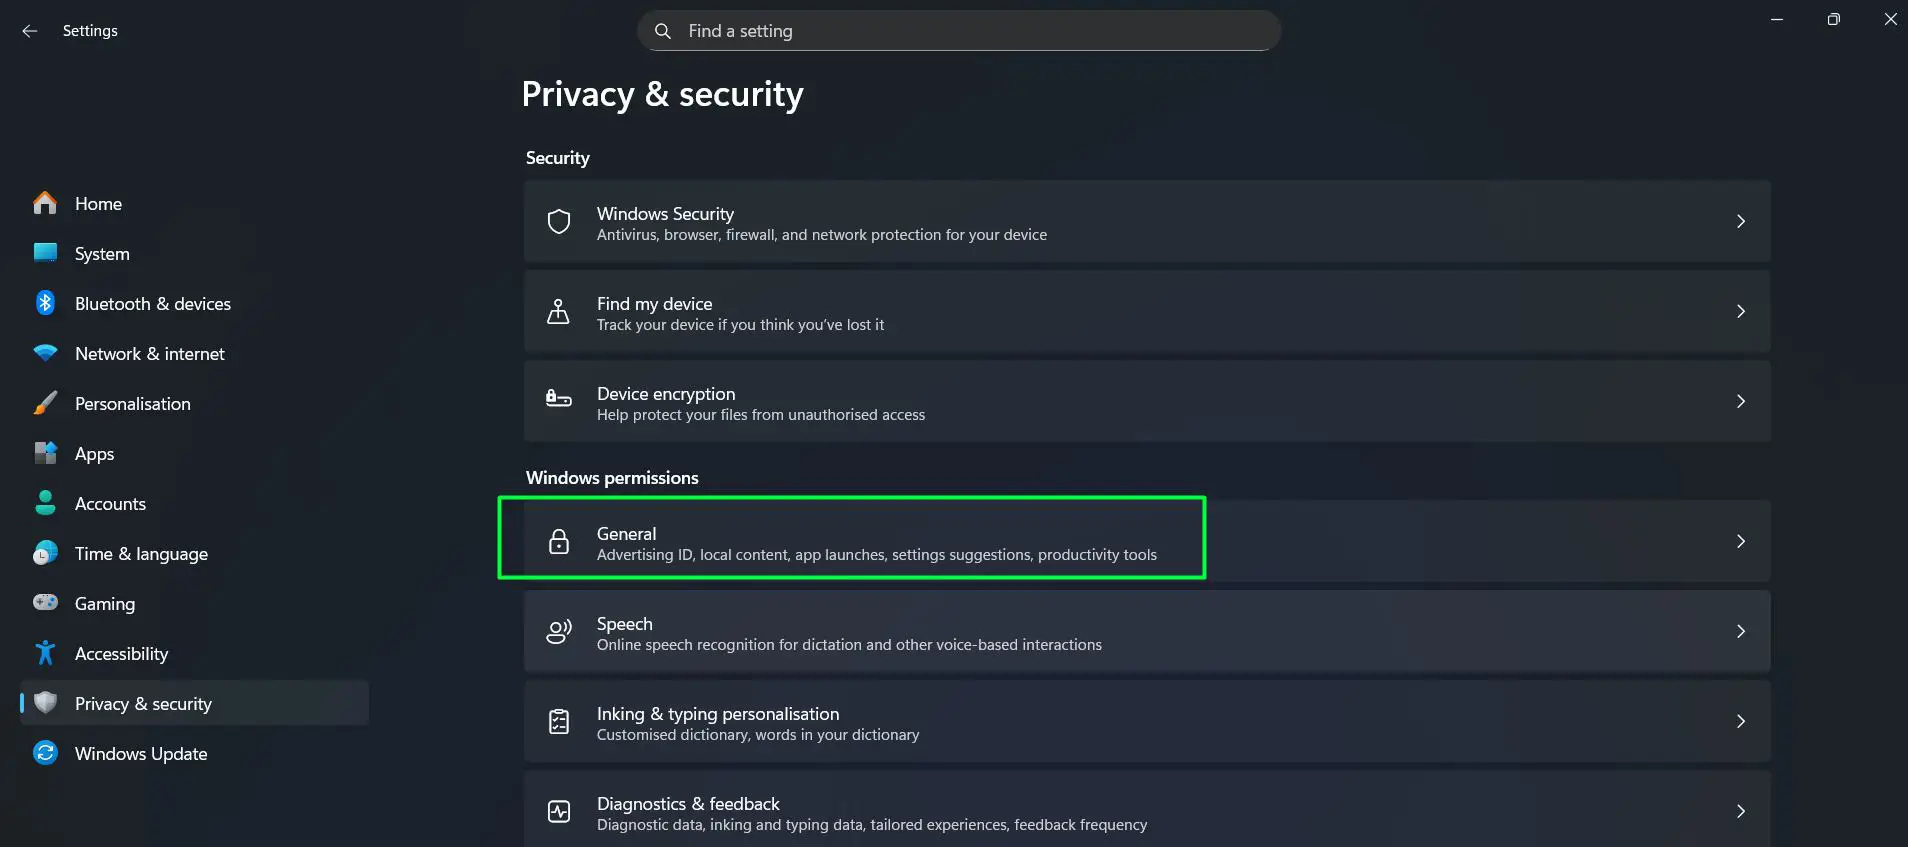Select Accessibility in the navigation menu
The width and height of the screenshot is (1908, 847).
(121, 653)
